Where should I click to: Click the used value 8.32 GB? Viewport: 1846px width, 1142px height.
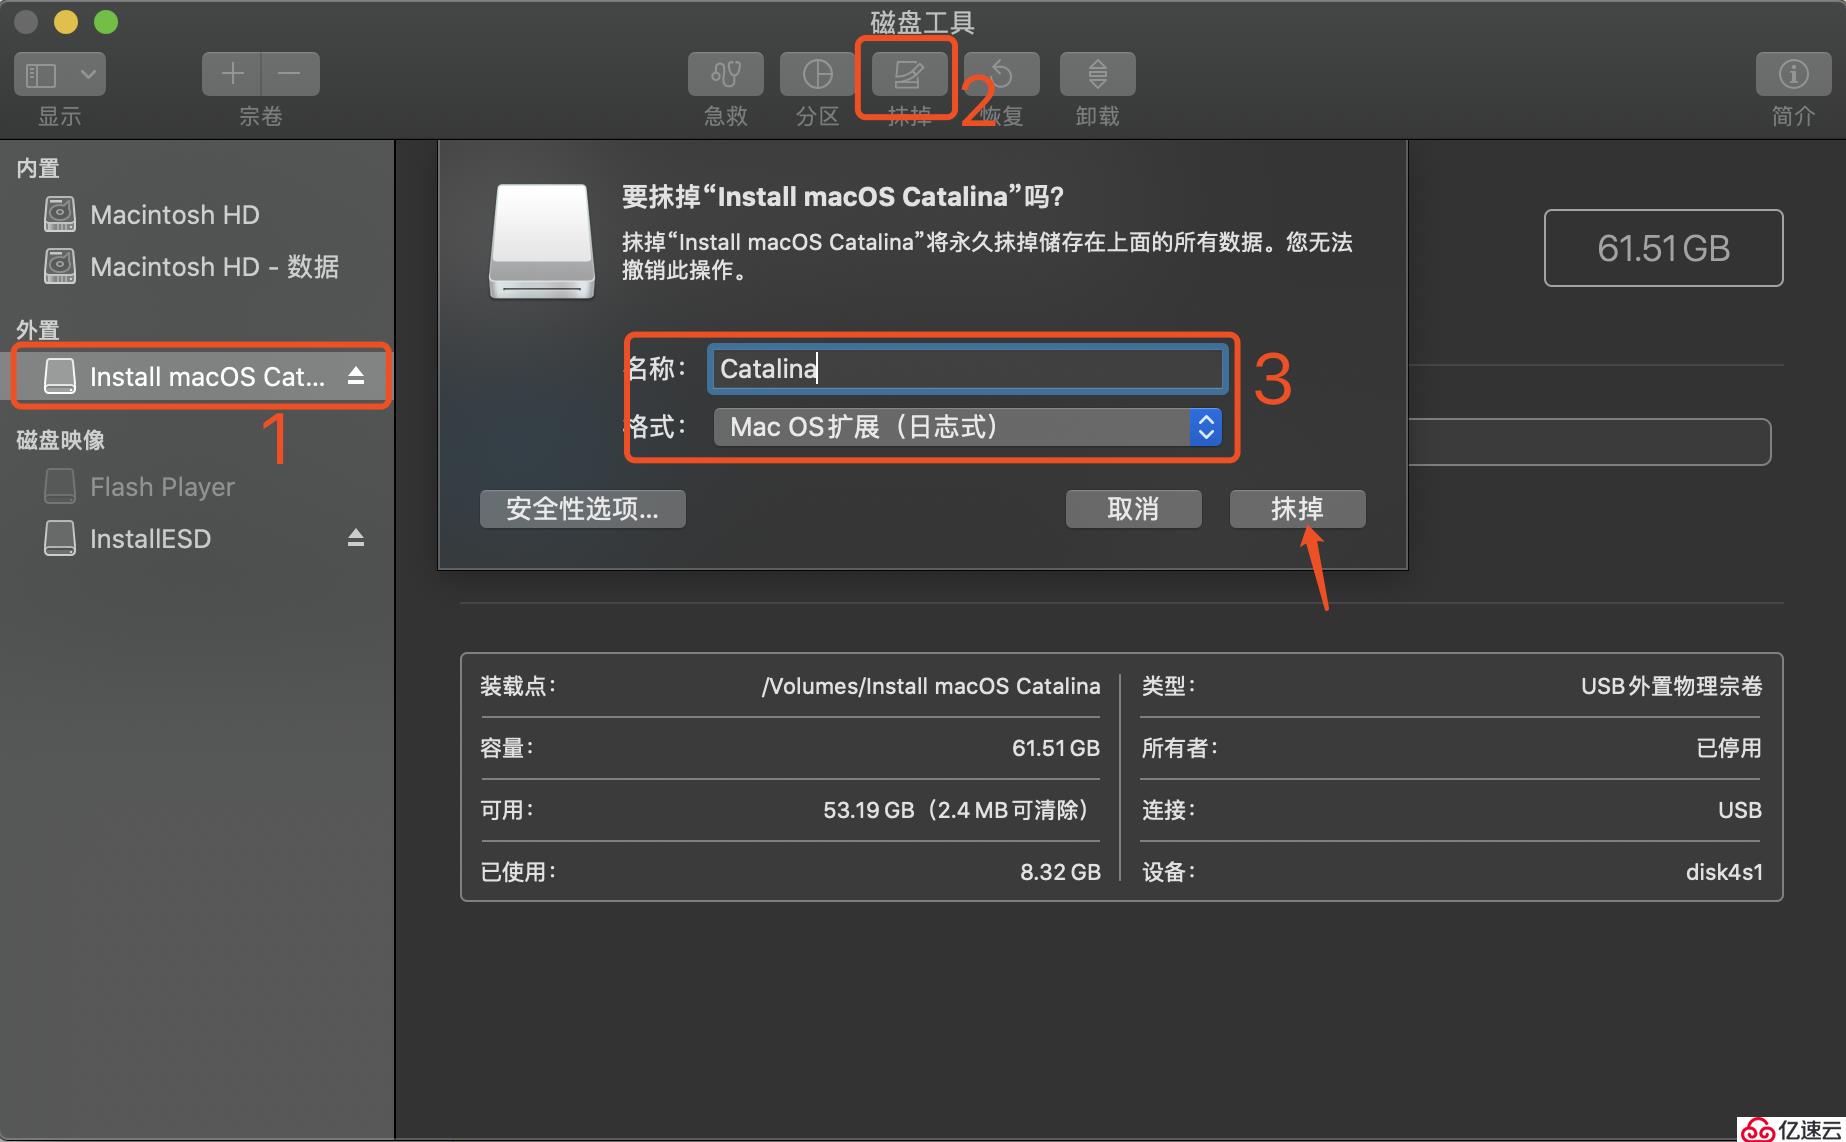point(1060,872)
